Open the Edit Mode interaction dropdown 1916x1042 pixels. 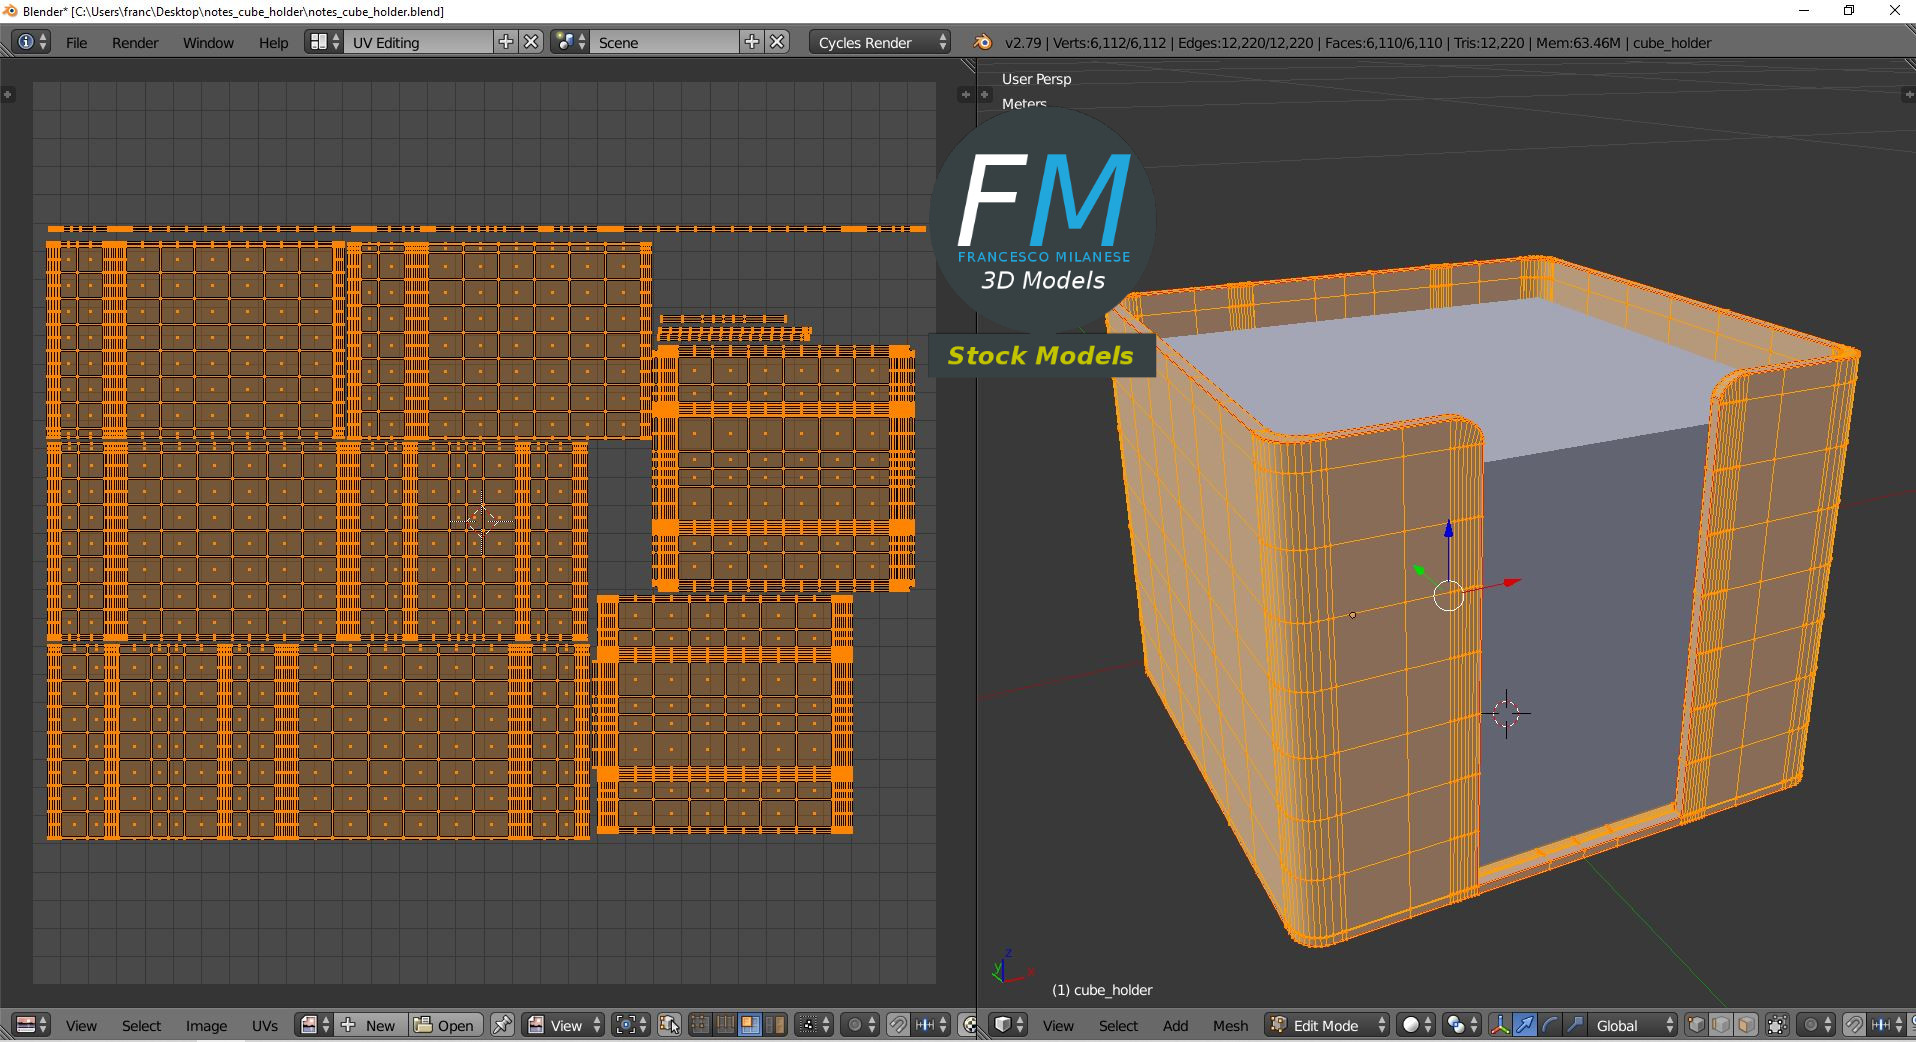pos(1327,1025)
